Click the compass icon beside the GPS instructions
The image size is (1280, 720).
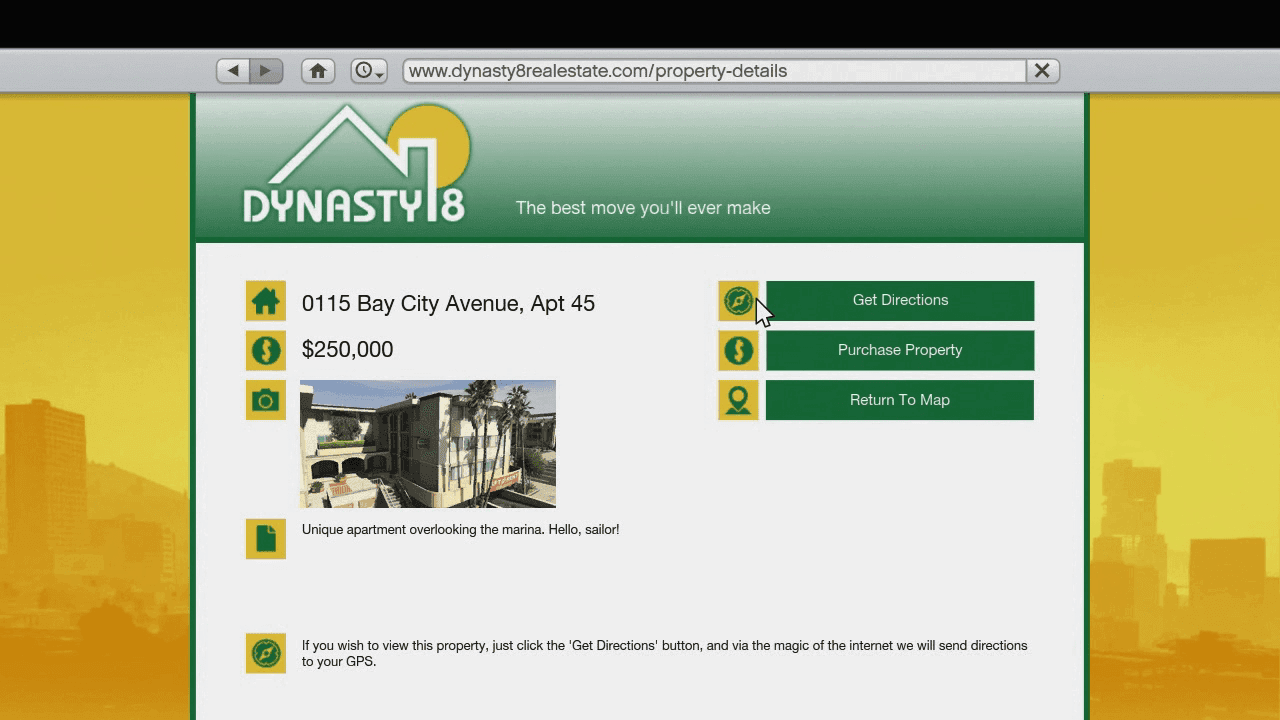point(266,653)
